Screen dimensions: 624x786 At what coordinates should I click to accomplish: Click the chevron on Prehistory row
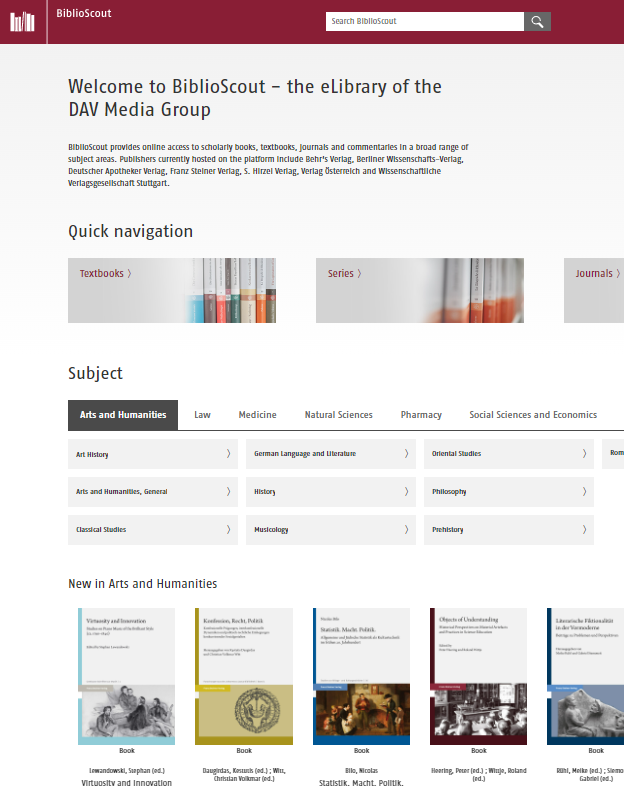584,529
